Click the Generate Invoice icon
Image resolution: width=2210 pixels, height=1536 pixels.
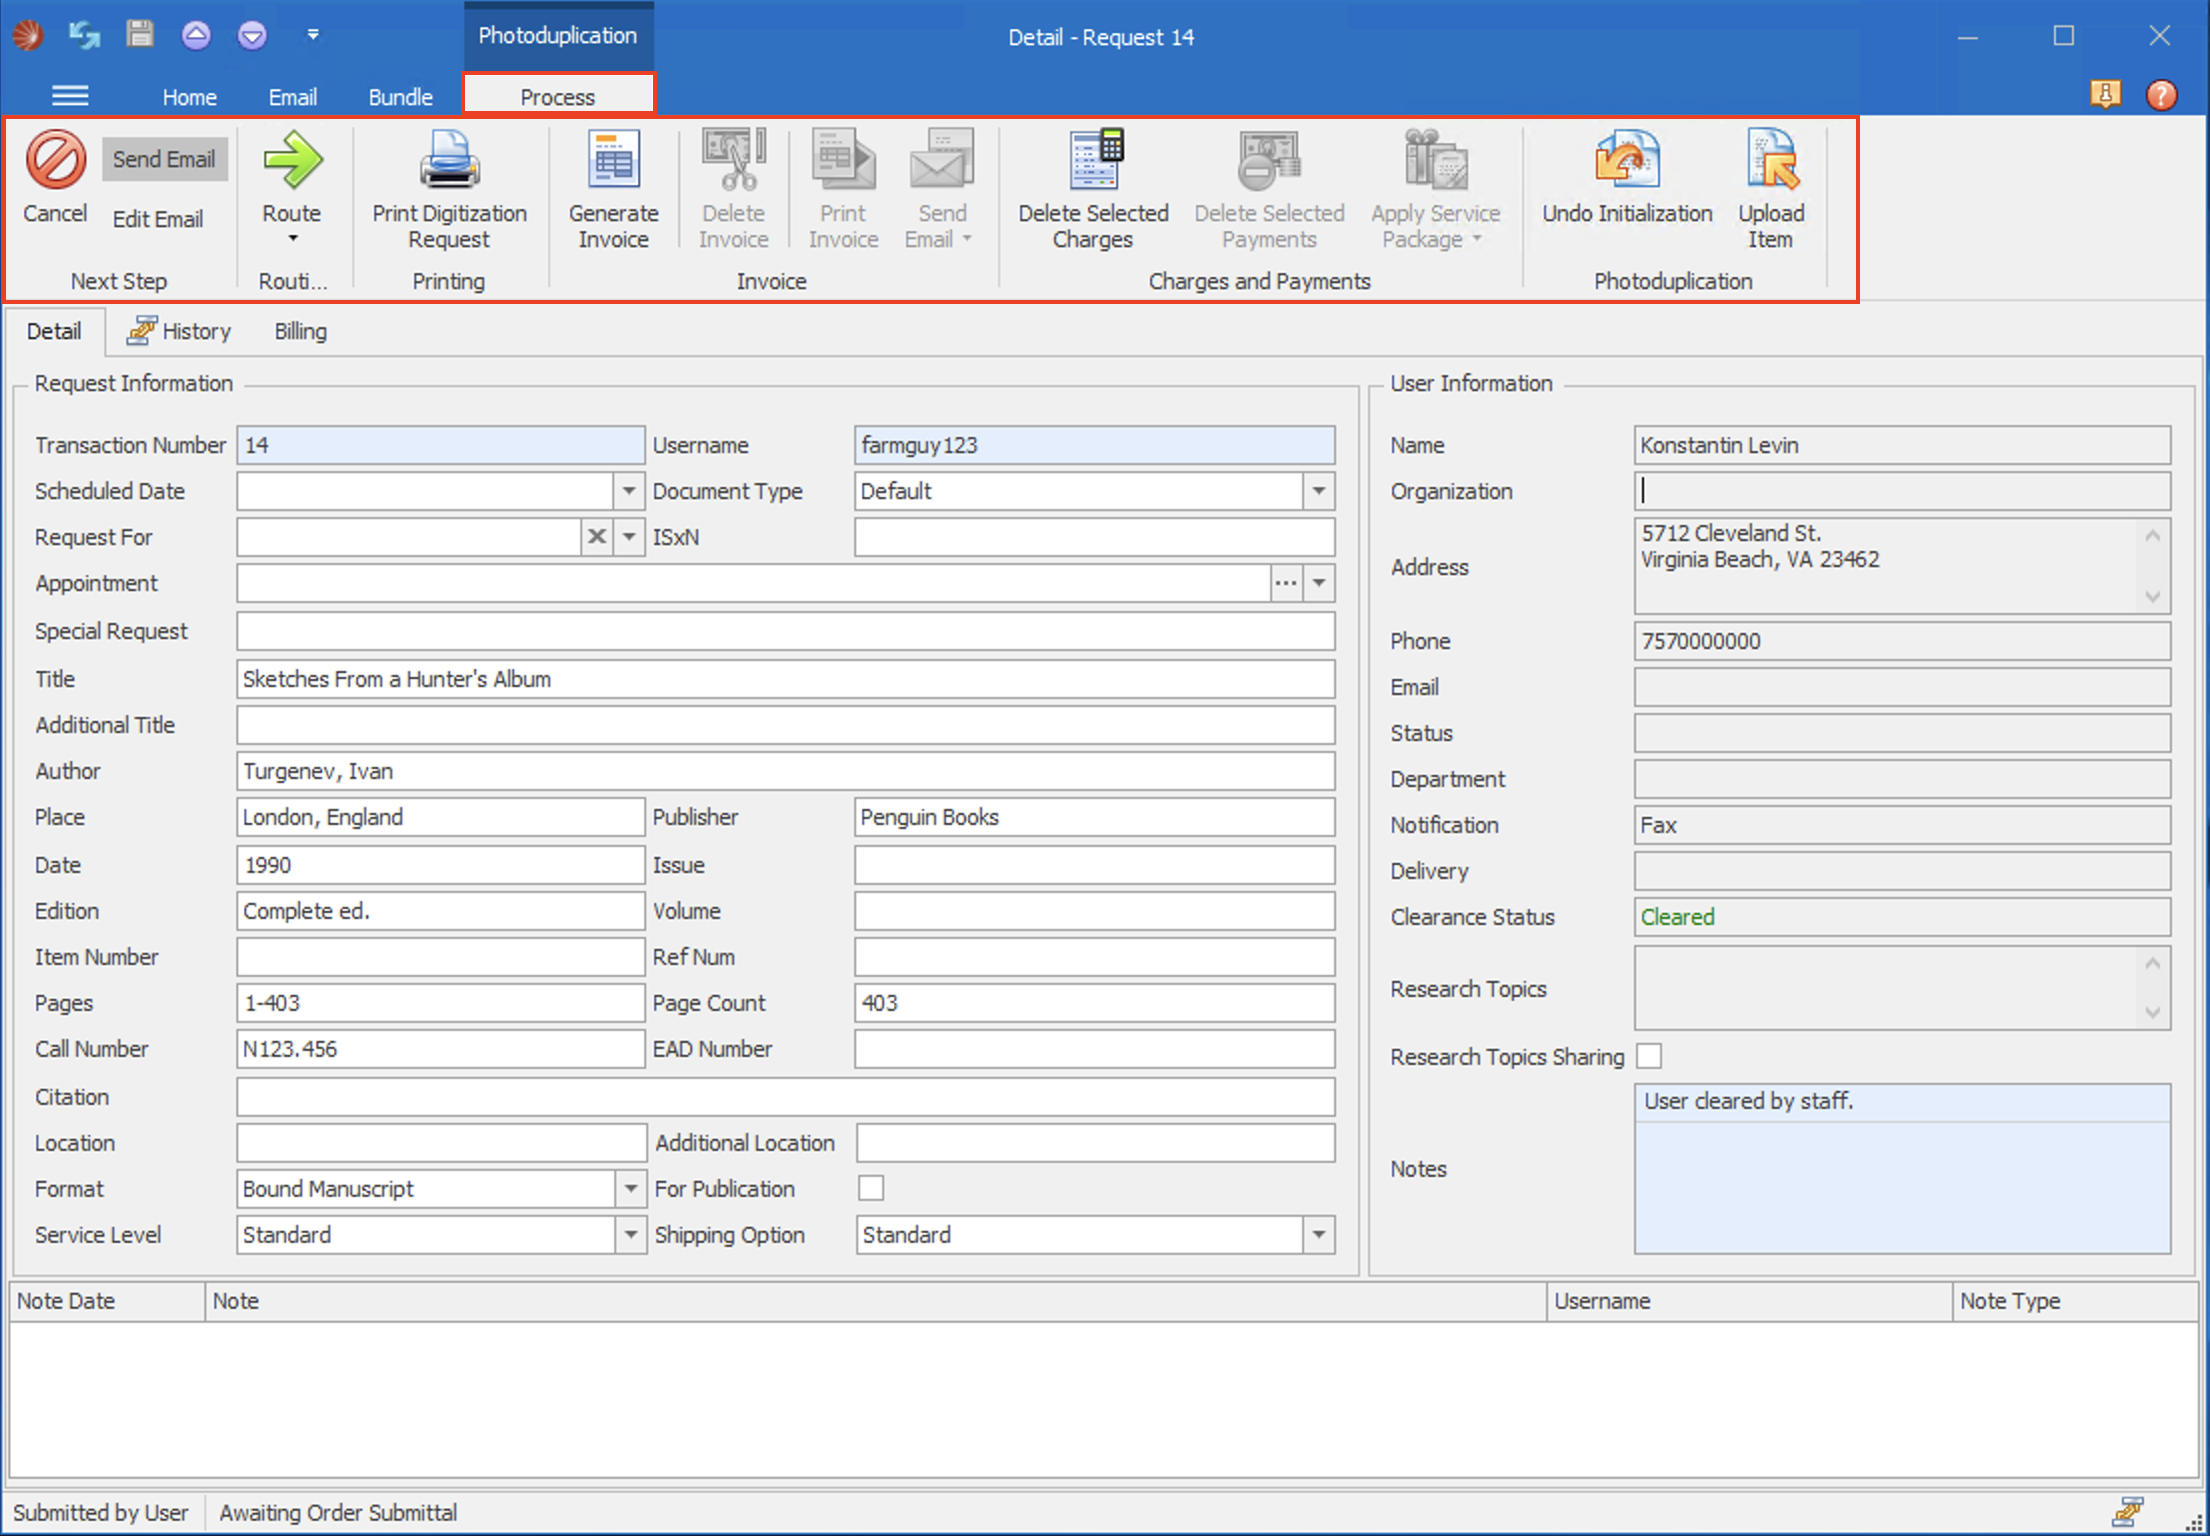(x=613, y=160)
